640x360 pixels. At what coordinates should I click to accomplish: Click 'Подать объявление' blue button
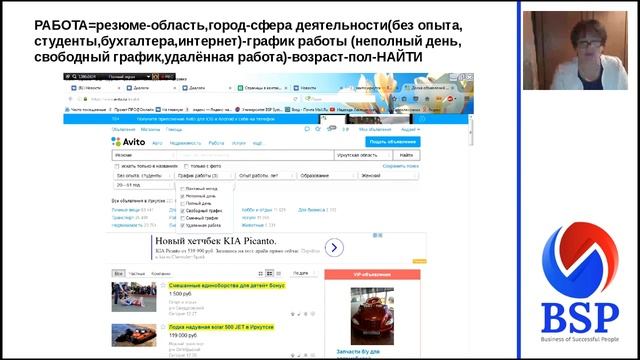pyautogui.click(x=393, y=142)
